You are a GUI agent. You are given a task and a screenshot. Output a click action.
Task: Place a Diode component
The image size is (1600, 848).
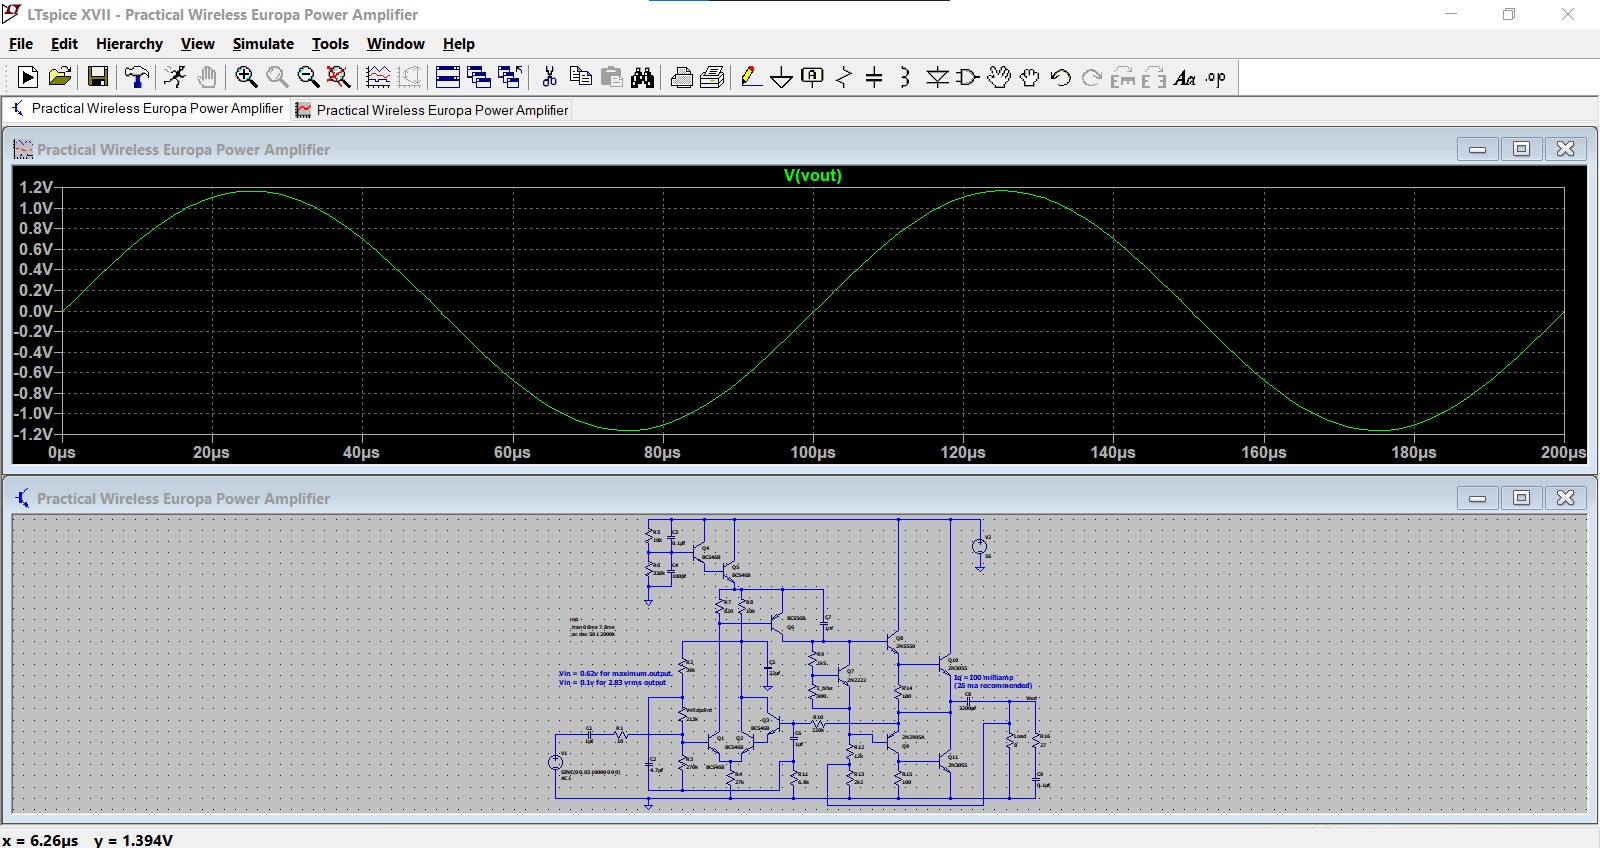937,77
